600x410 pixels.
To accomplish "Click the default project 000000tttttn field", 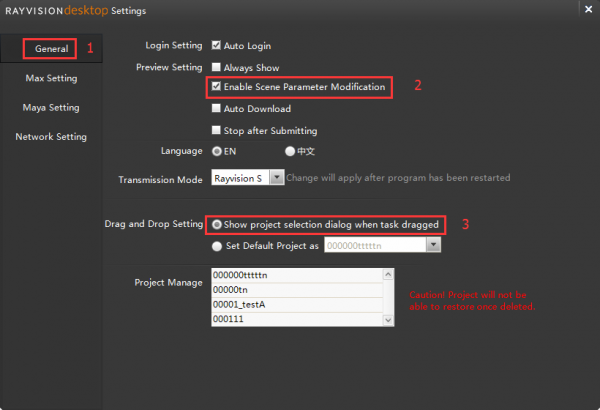I will click(x=375, y=245).
